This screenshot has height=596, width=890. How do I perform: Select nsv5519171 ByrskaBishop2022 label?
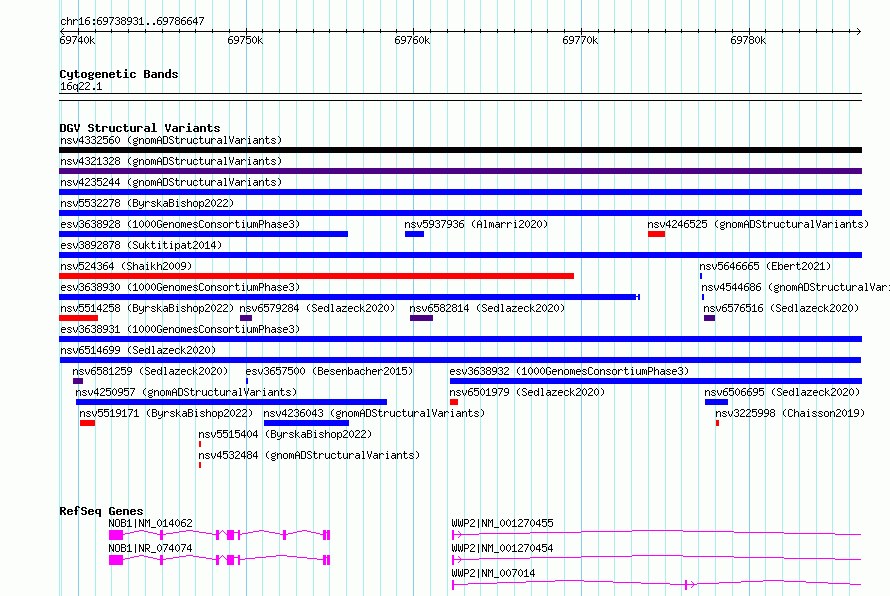click(166, 413)
